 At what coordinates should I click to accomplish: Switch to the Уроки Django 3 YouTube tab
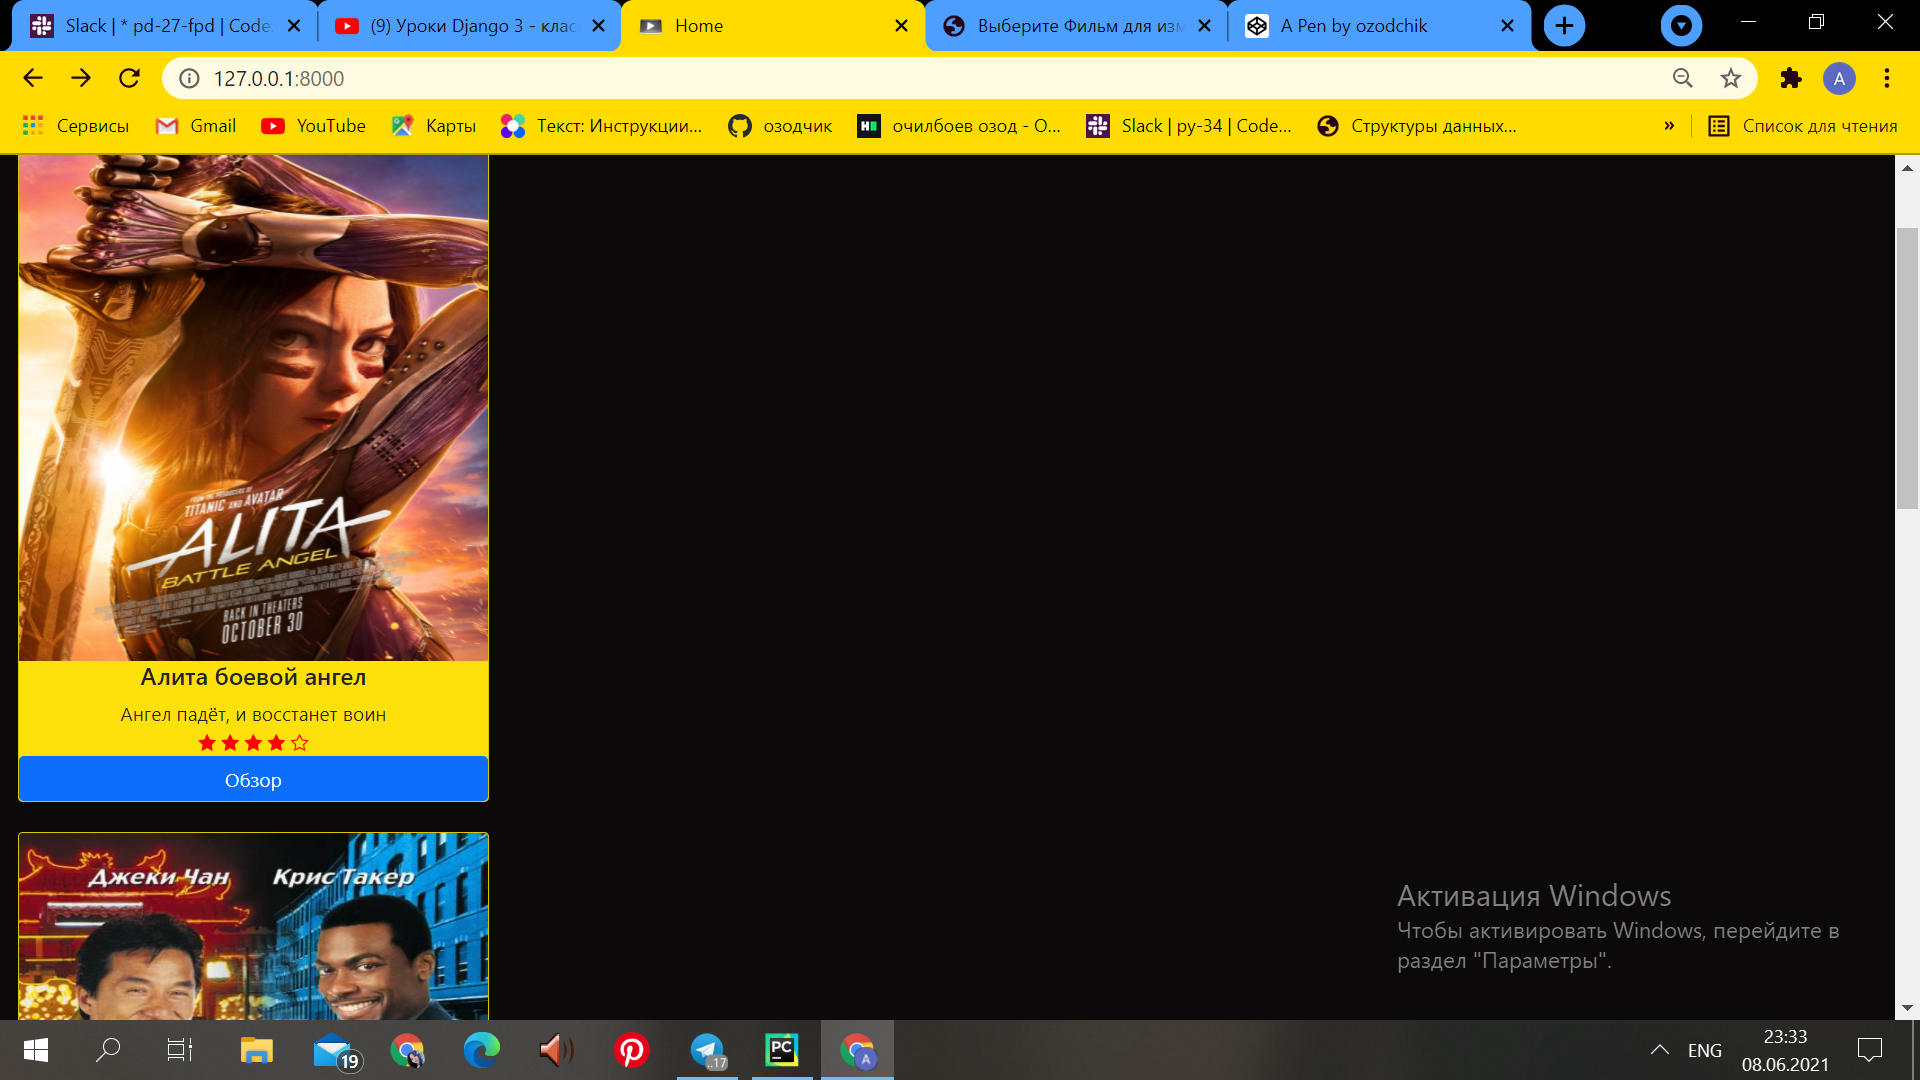[x=470, y=26]
